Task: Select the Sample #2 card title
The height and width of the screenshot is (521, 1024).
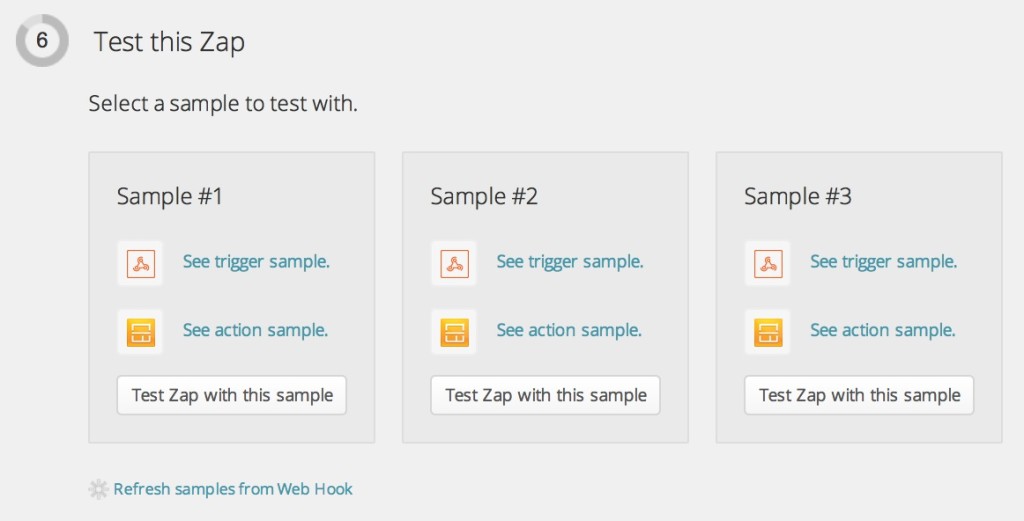Action: pos(484,196)
